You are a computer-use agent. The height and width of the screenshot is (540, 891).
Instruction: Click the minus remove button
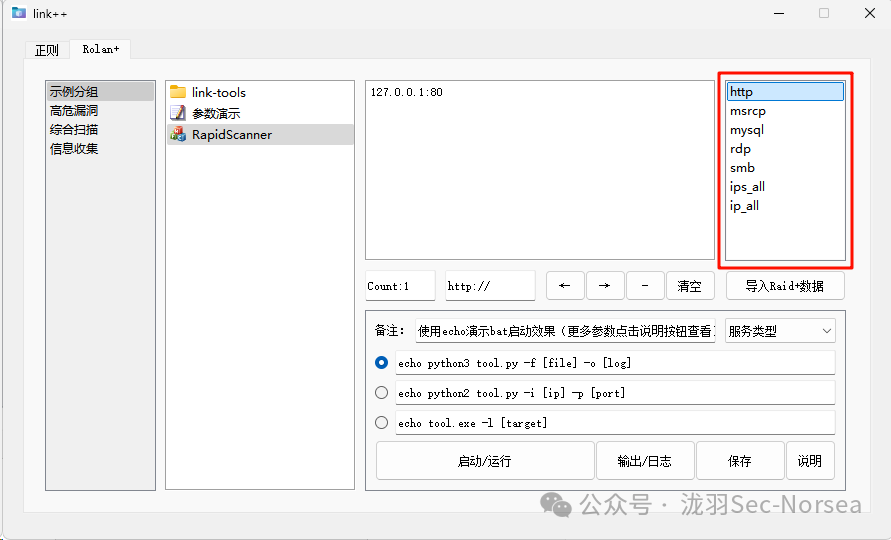click(645, 286)
